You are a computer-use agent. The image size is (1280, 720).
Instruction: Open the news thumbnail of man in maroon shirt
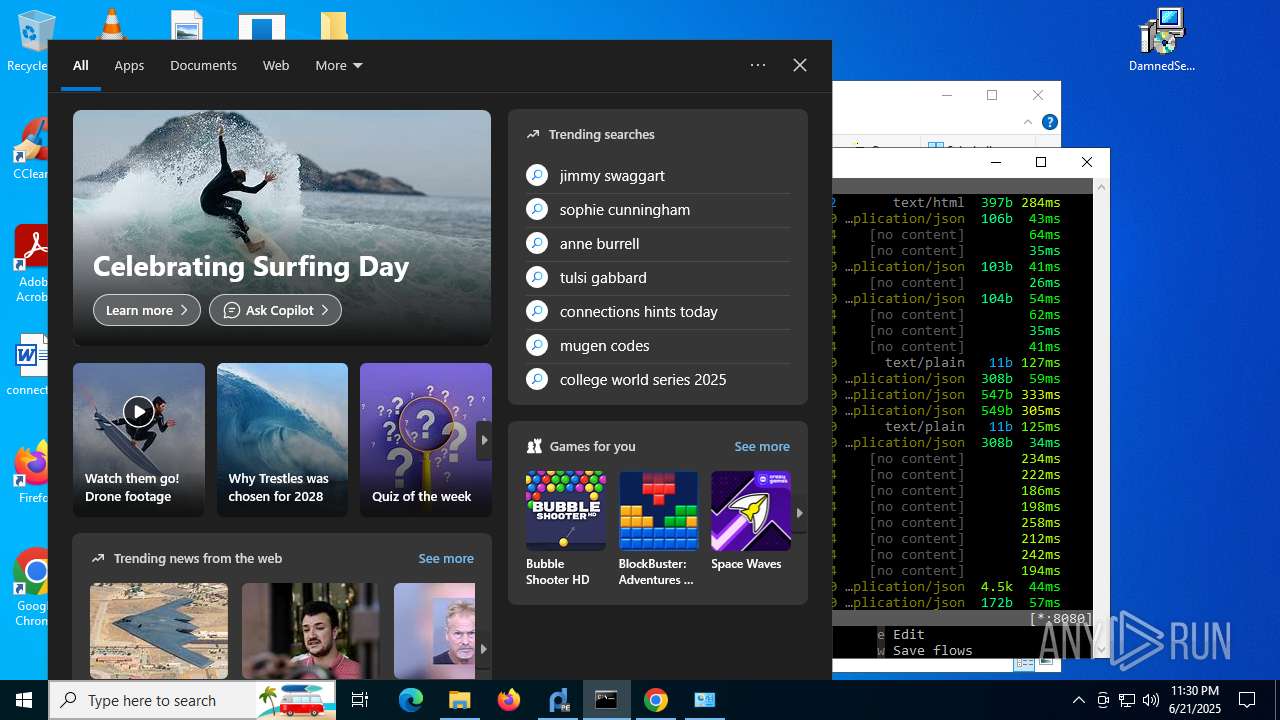coord(310,631)
